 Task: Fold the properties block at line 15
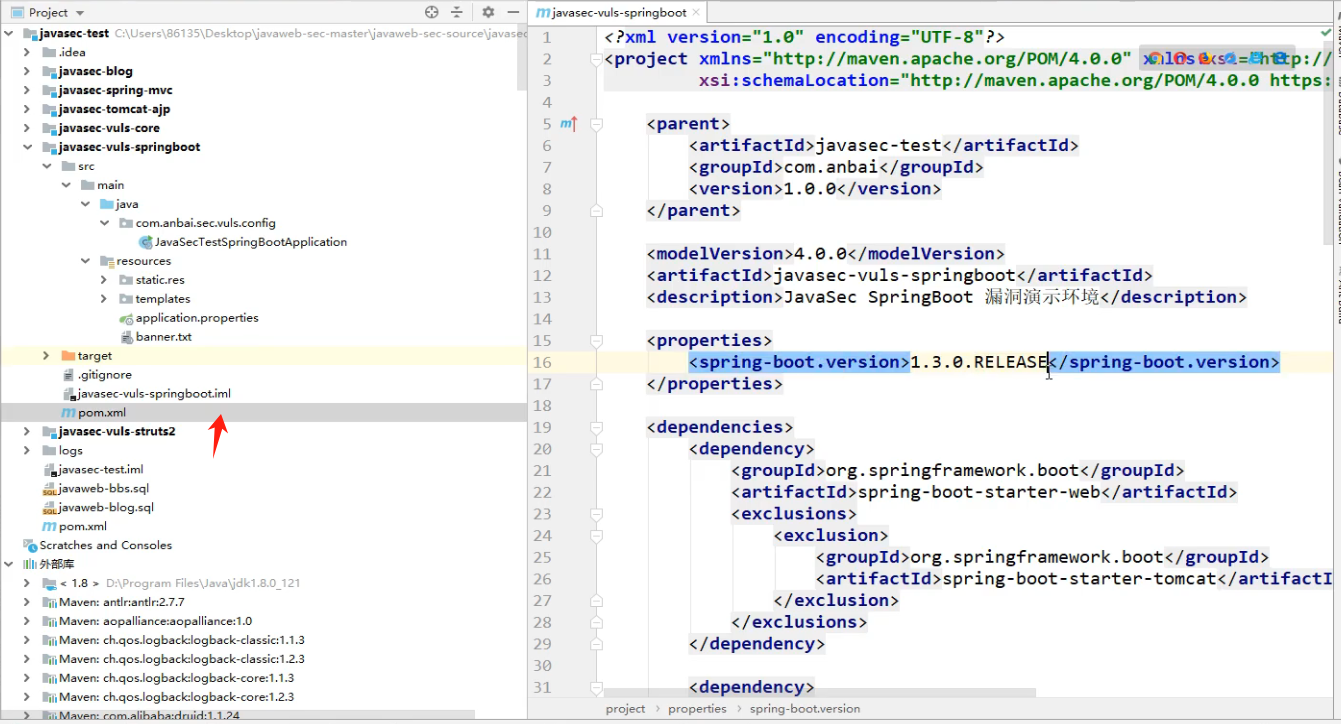coord(597,340)
